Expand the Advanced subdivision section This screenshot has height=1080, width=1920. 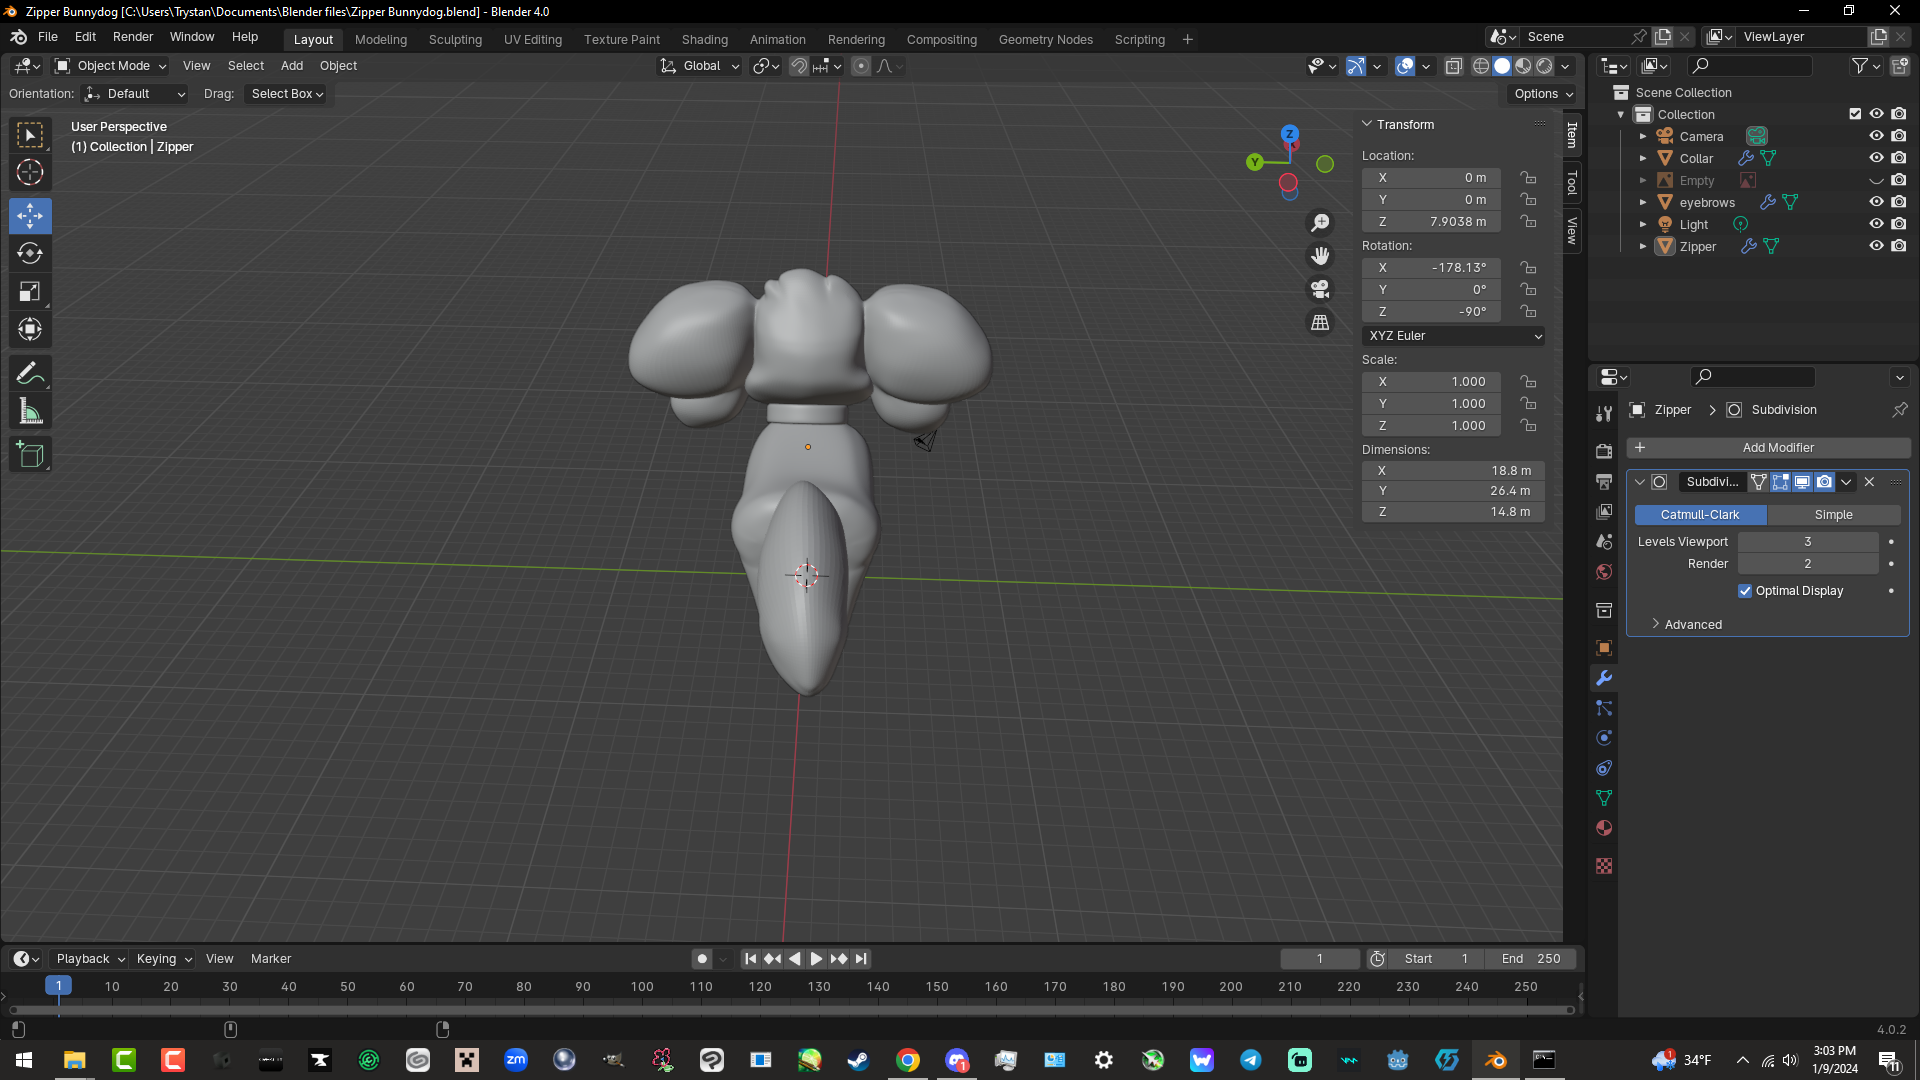1692,624
